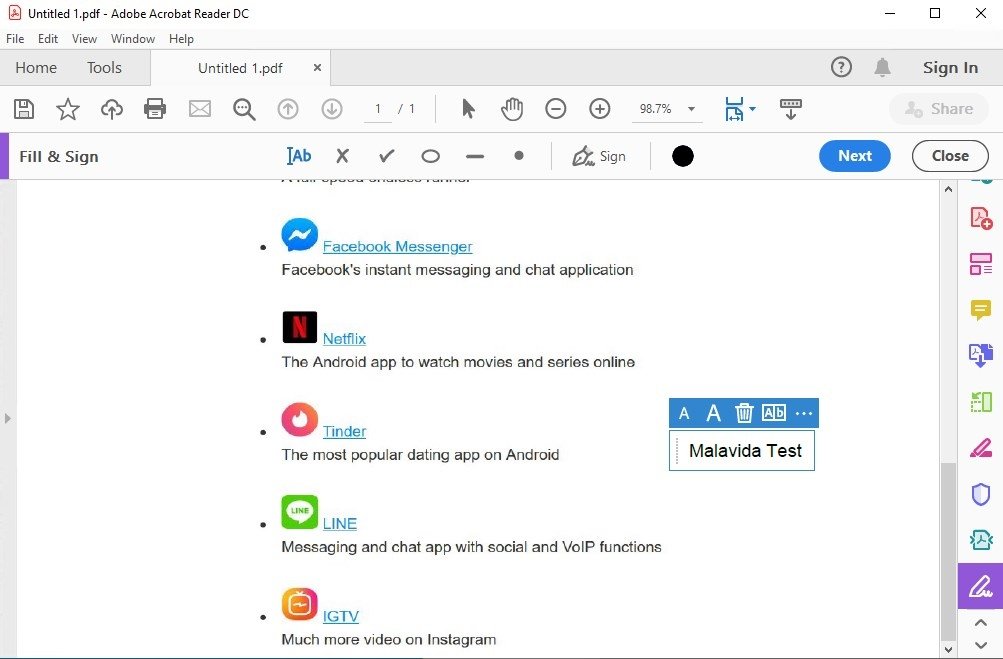Upload file to cloud icon
Viewport: 1003px width, 659px height.
coord(112,109)
